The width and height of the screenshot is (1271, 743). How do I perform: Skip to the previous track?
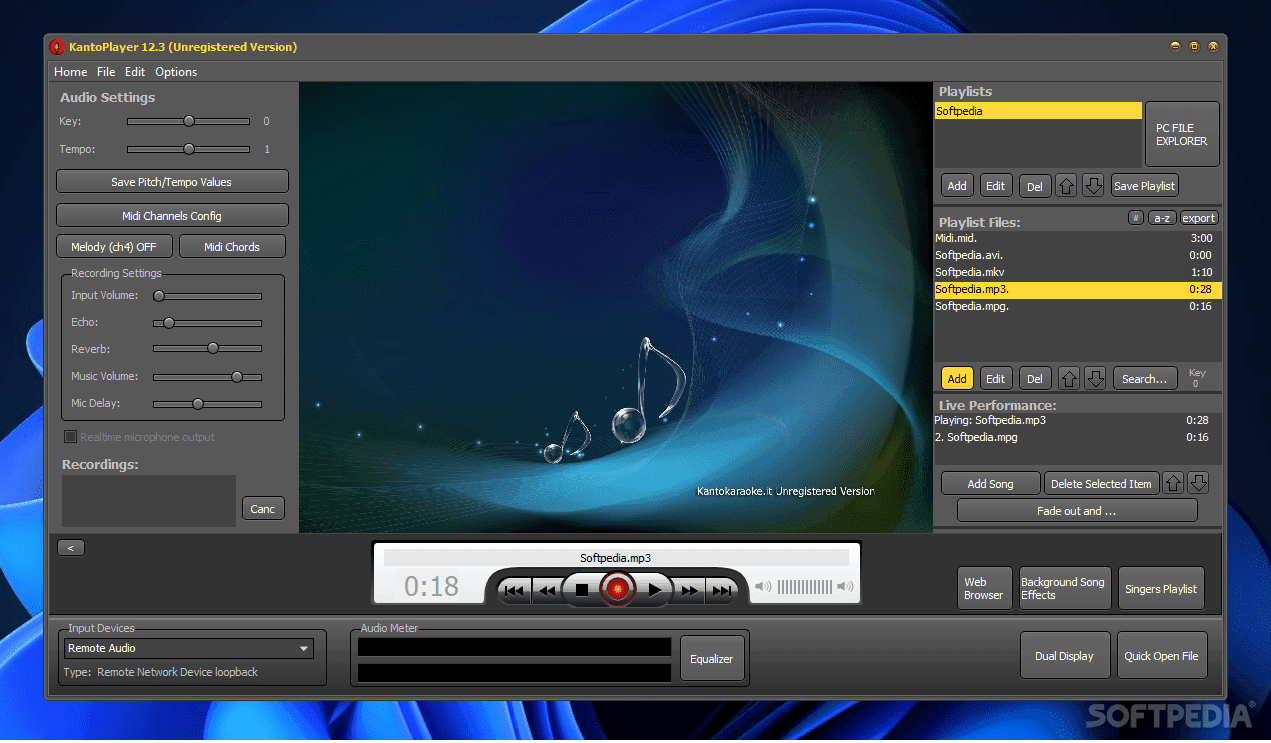514,591
